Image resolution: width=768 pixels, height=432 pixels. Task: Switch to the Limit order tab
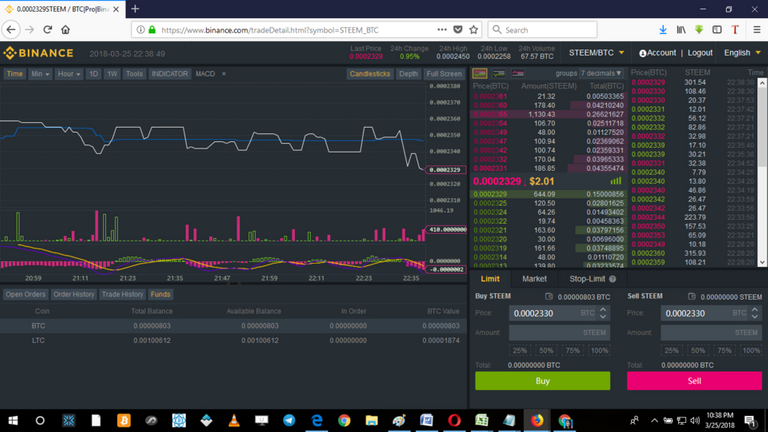click(490, 279)
